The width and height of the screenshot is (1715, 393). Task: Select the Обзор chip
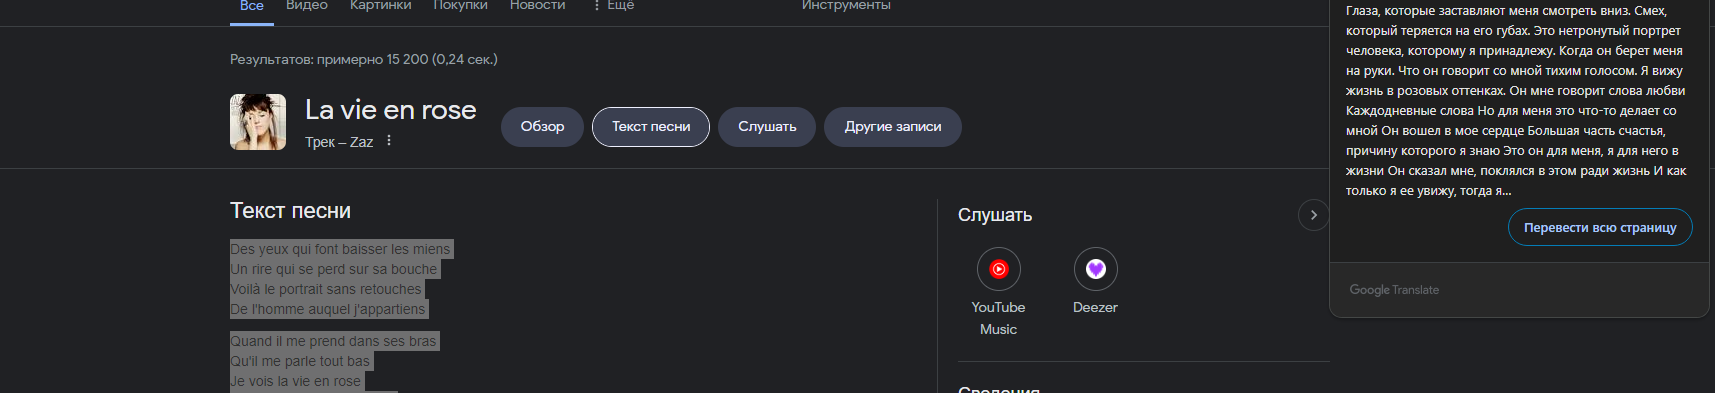(542, 127)
